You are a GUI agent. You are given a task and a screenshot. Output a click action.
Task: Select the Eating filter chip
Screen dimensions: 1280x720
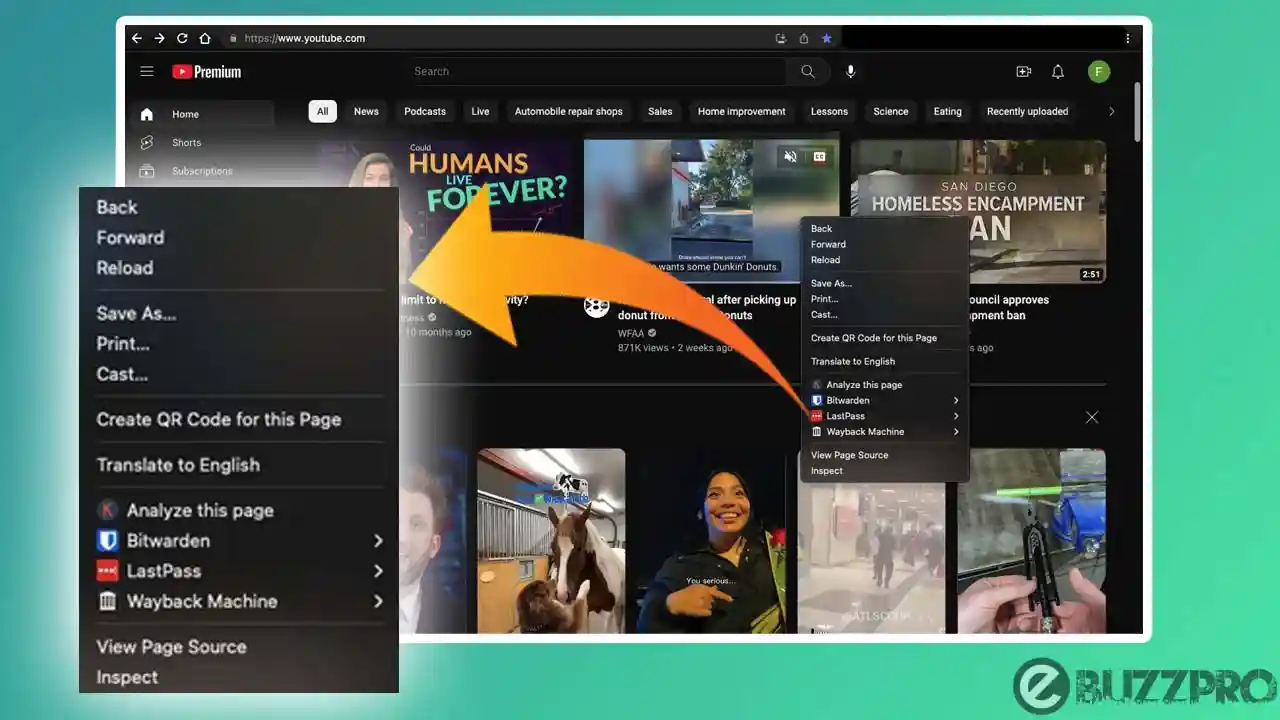947,111
